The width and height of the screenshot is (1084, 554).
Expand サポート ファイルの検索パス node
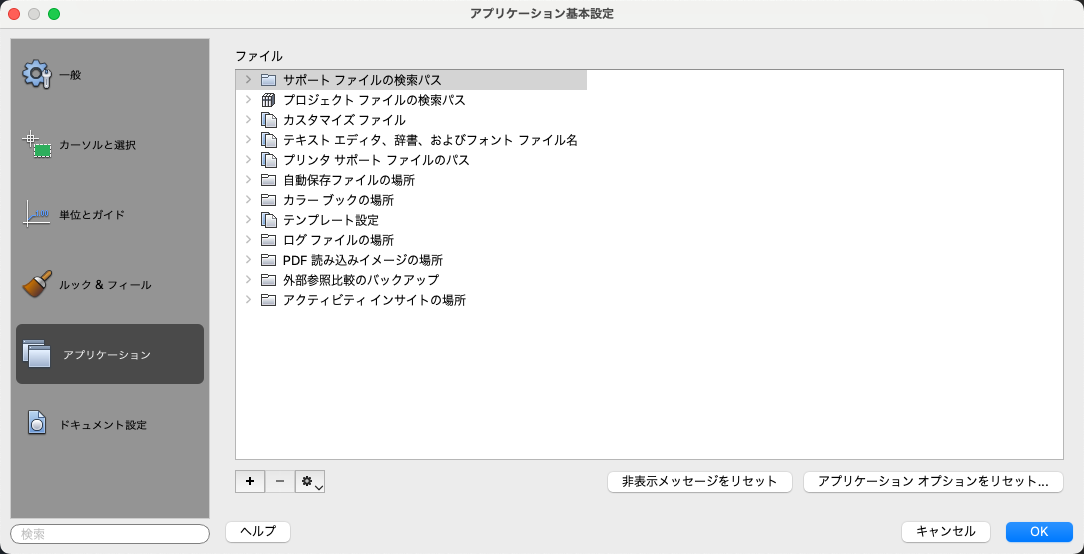(x=248, y=80)
